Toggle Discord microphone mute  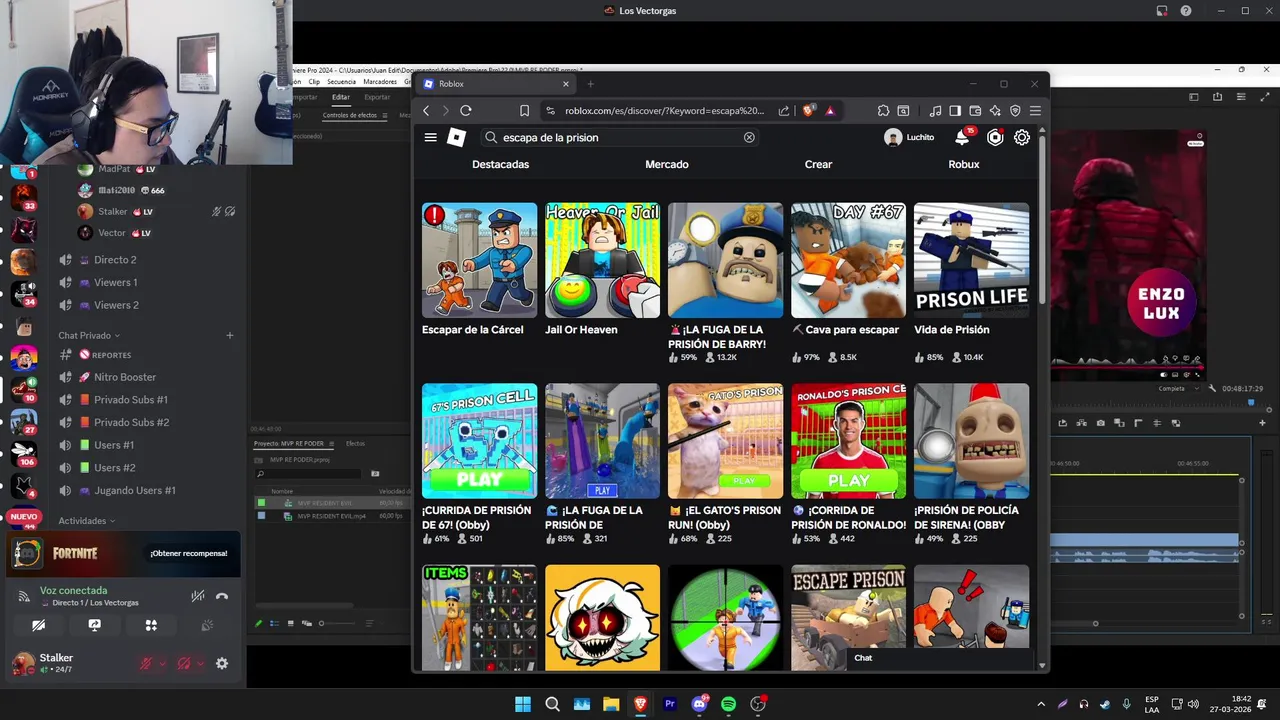(146, 663)
